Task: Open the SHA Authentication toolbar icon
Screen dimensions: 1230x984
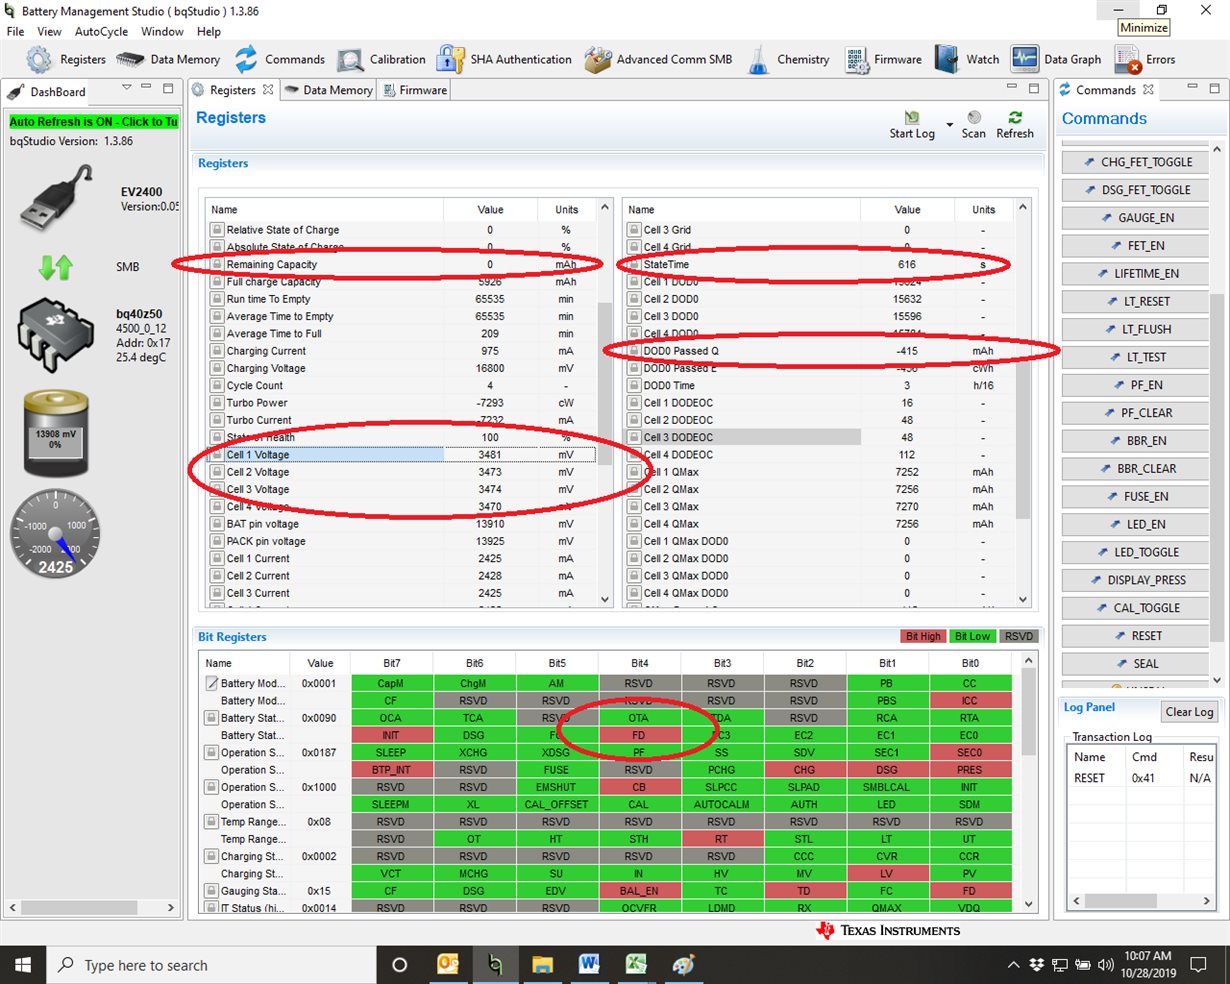Action: pos(450,59)
